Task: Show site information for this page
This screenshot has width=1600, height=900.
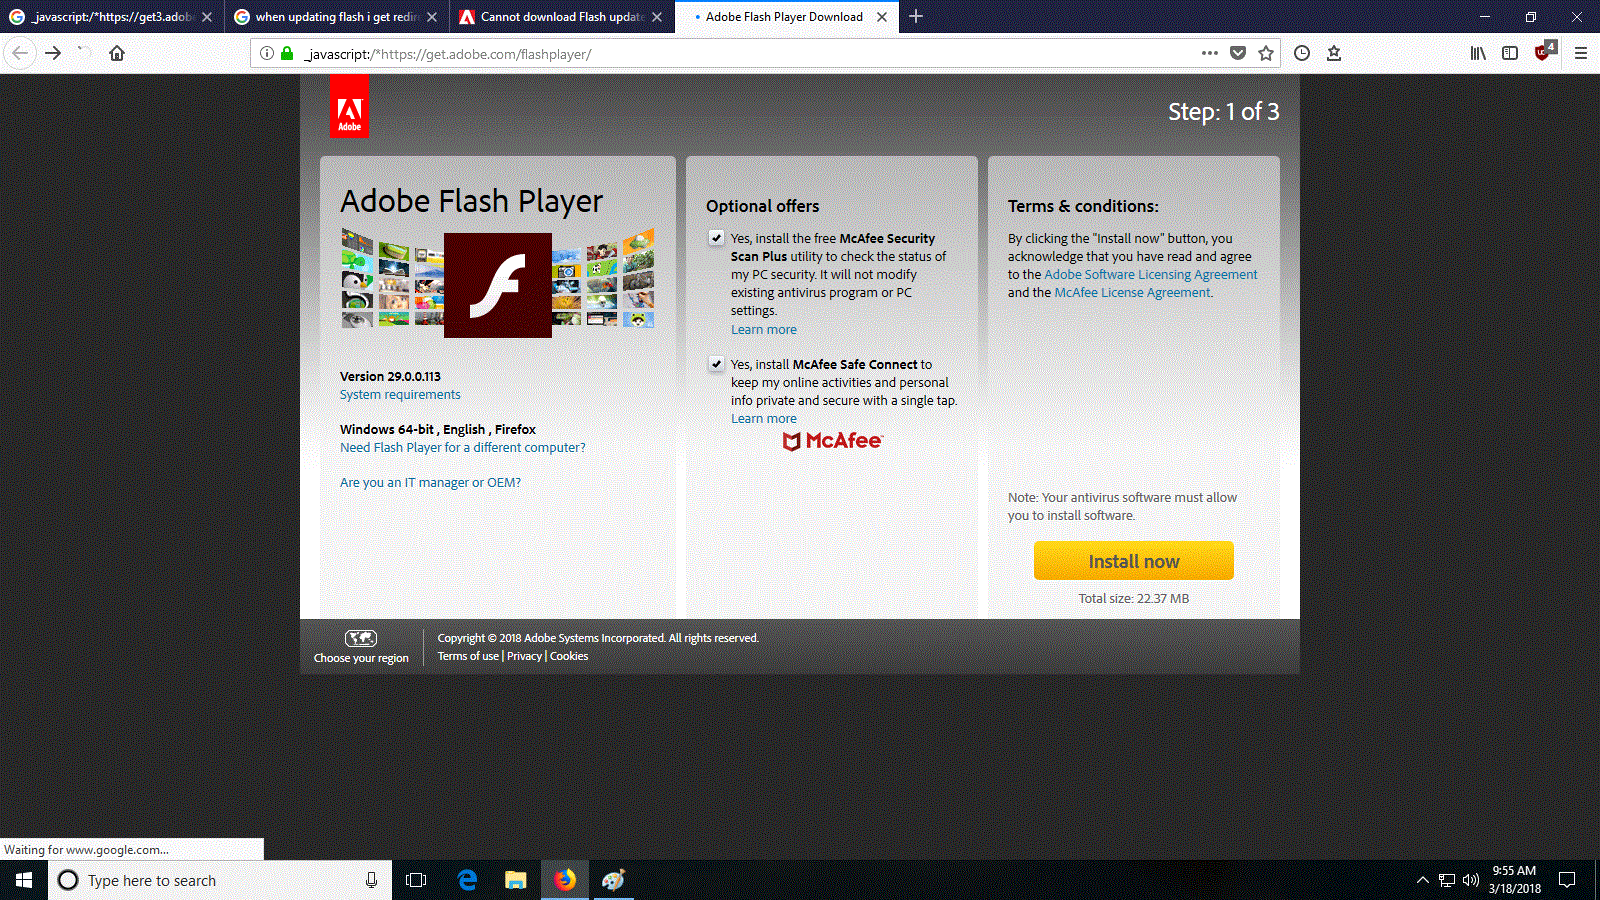Action: (x=266, y=54)
